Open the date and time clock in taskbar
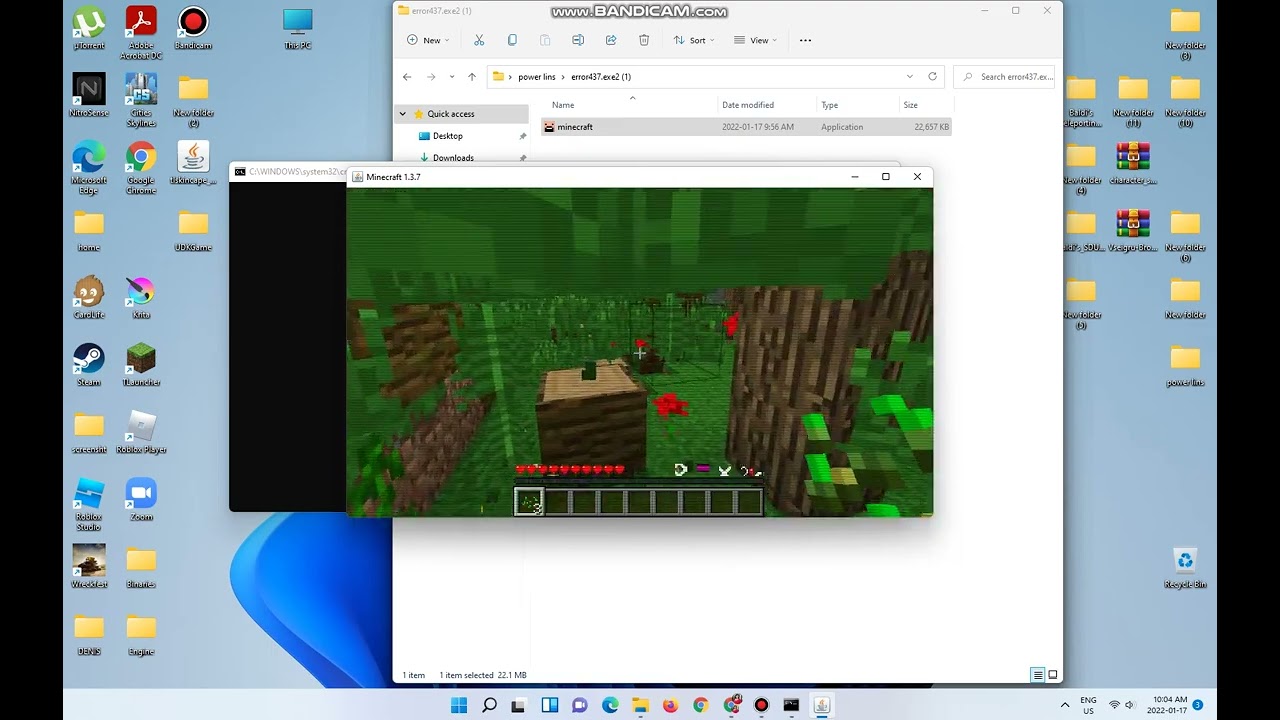This screenshot has height=720, width=1280. click(x=1167, y=705)
